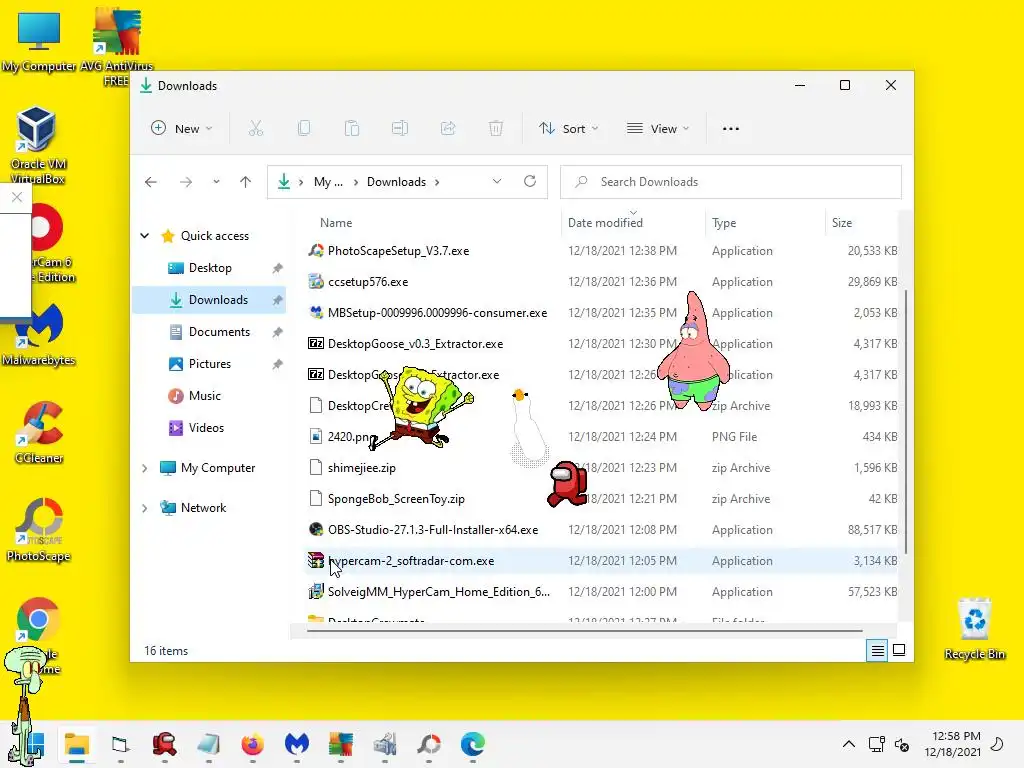Go back with the left arrow
Screen dimensions: 1024x768
click(x=151, y=182)
